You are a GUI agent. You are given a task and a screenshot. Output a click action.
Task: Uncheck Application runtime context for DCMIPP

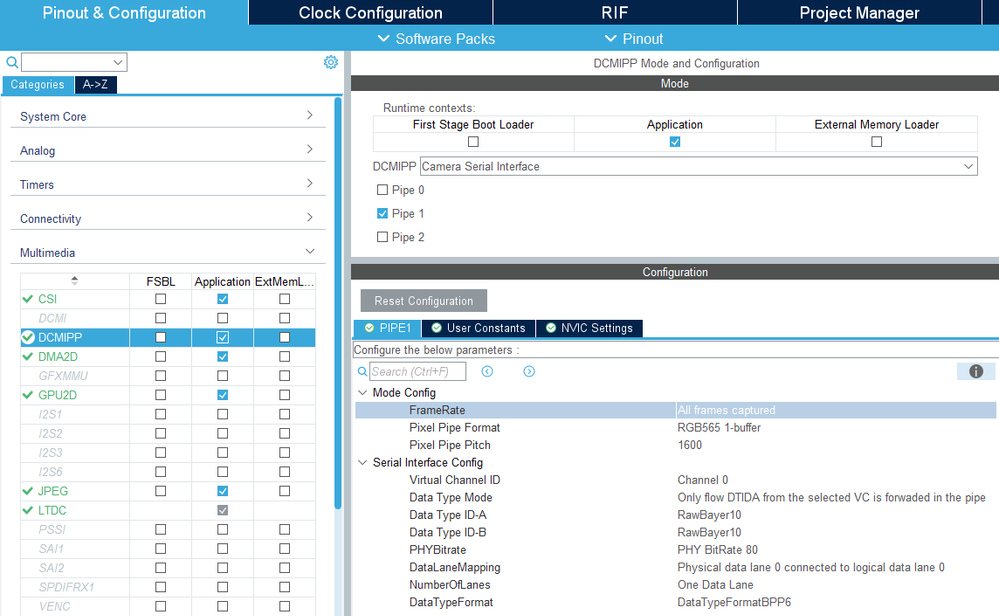675,141
